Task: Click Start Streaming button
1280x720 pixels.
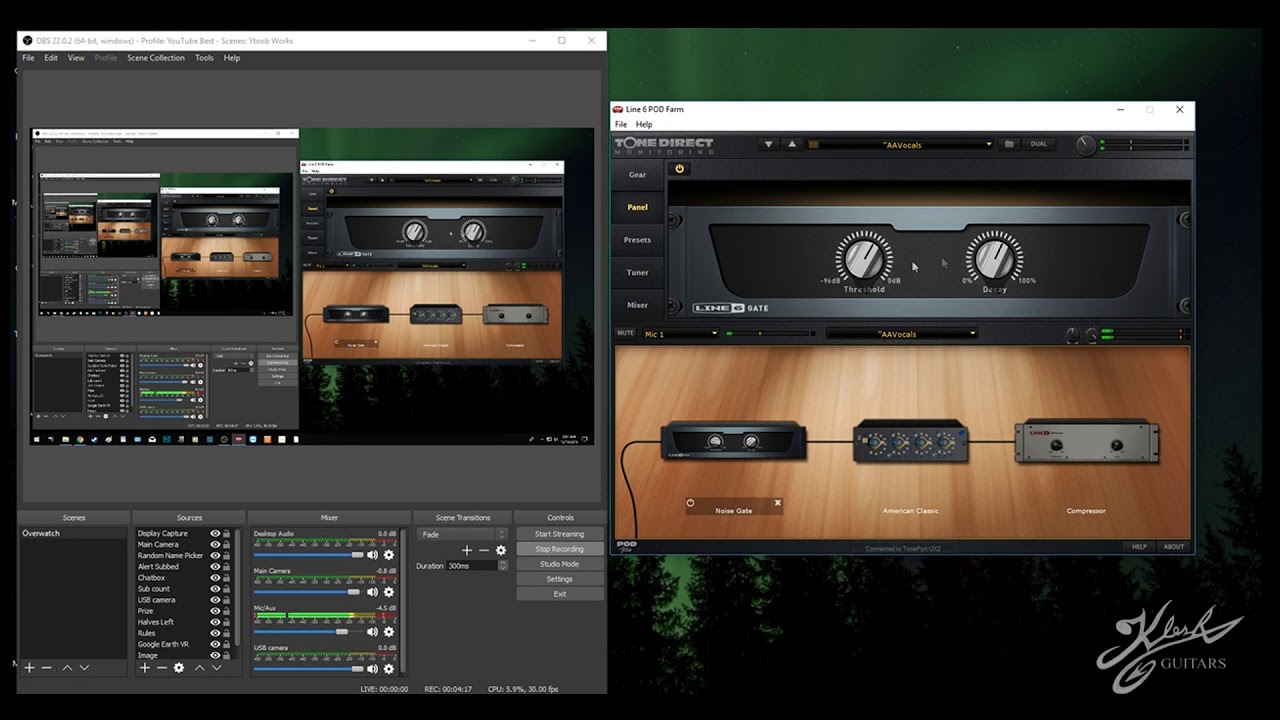Action: click(560, 534)
